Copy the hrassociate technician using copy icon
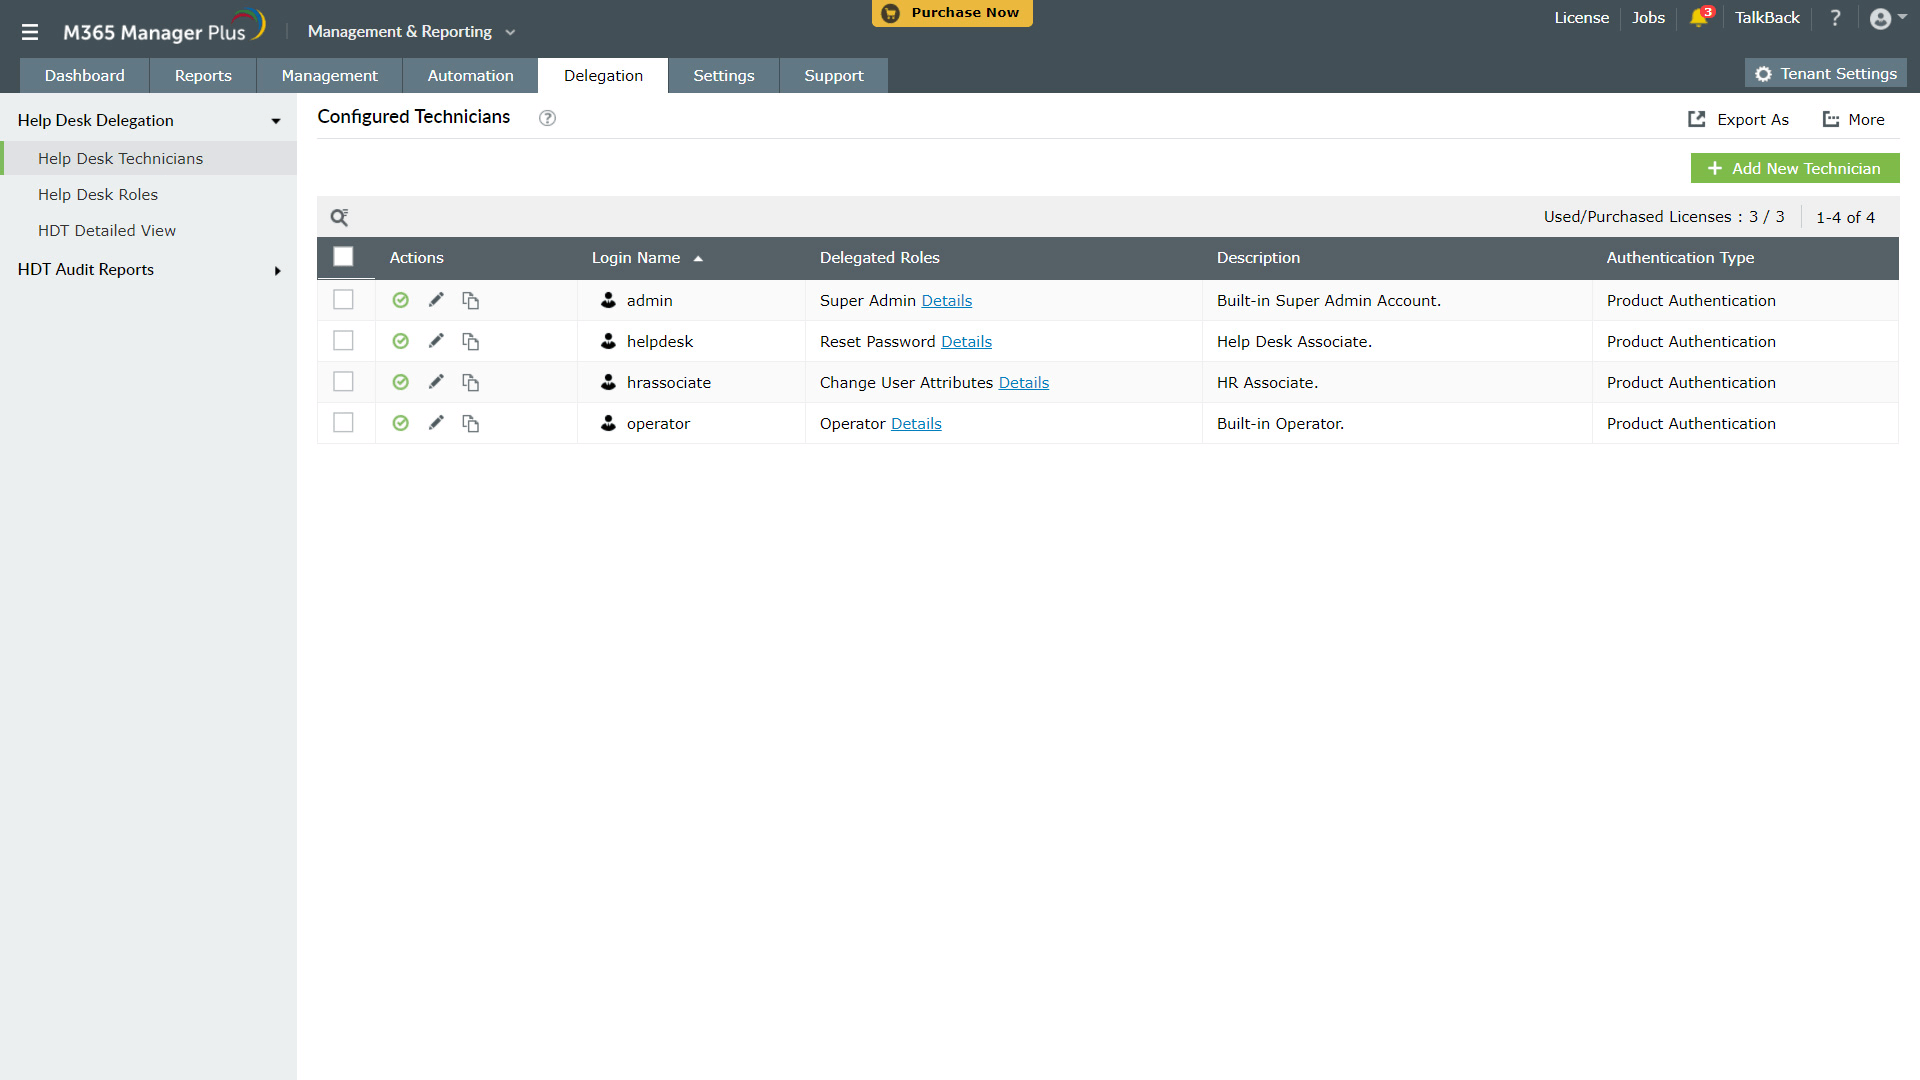The height and width of the screenshot is (1080, 1920). (470, 383)
